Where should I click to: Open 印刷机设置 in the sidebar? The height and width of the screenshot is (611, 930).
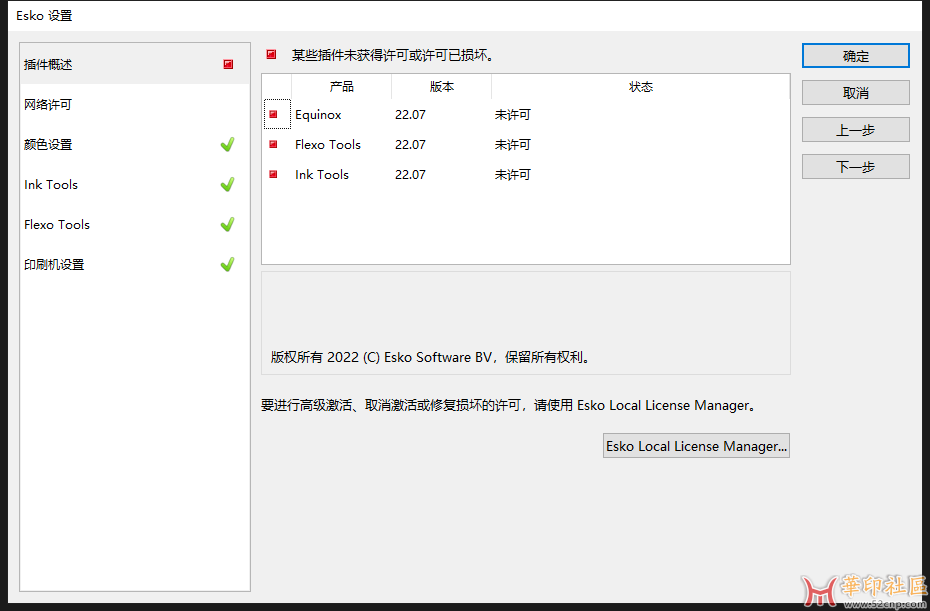(135, 265)
